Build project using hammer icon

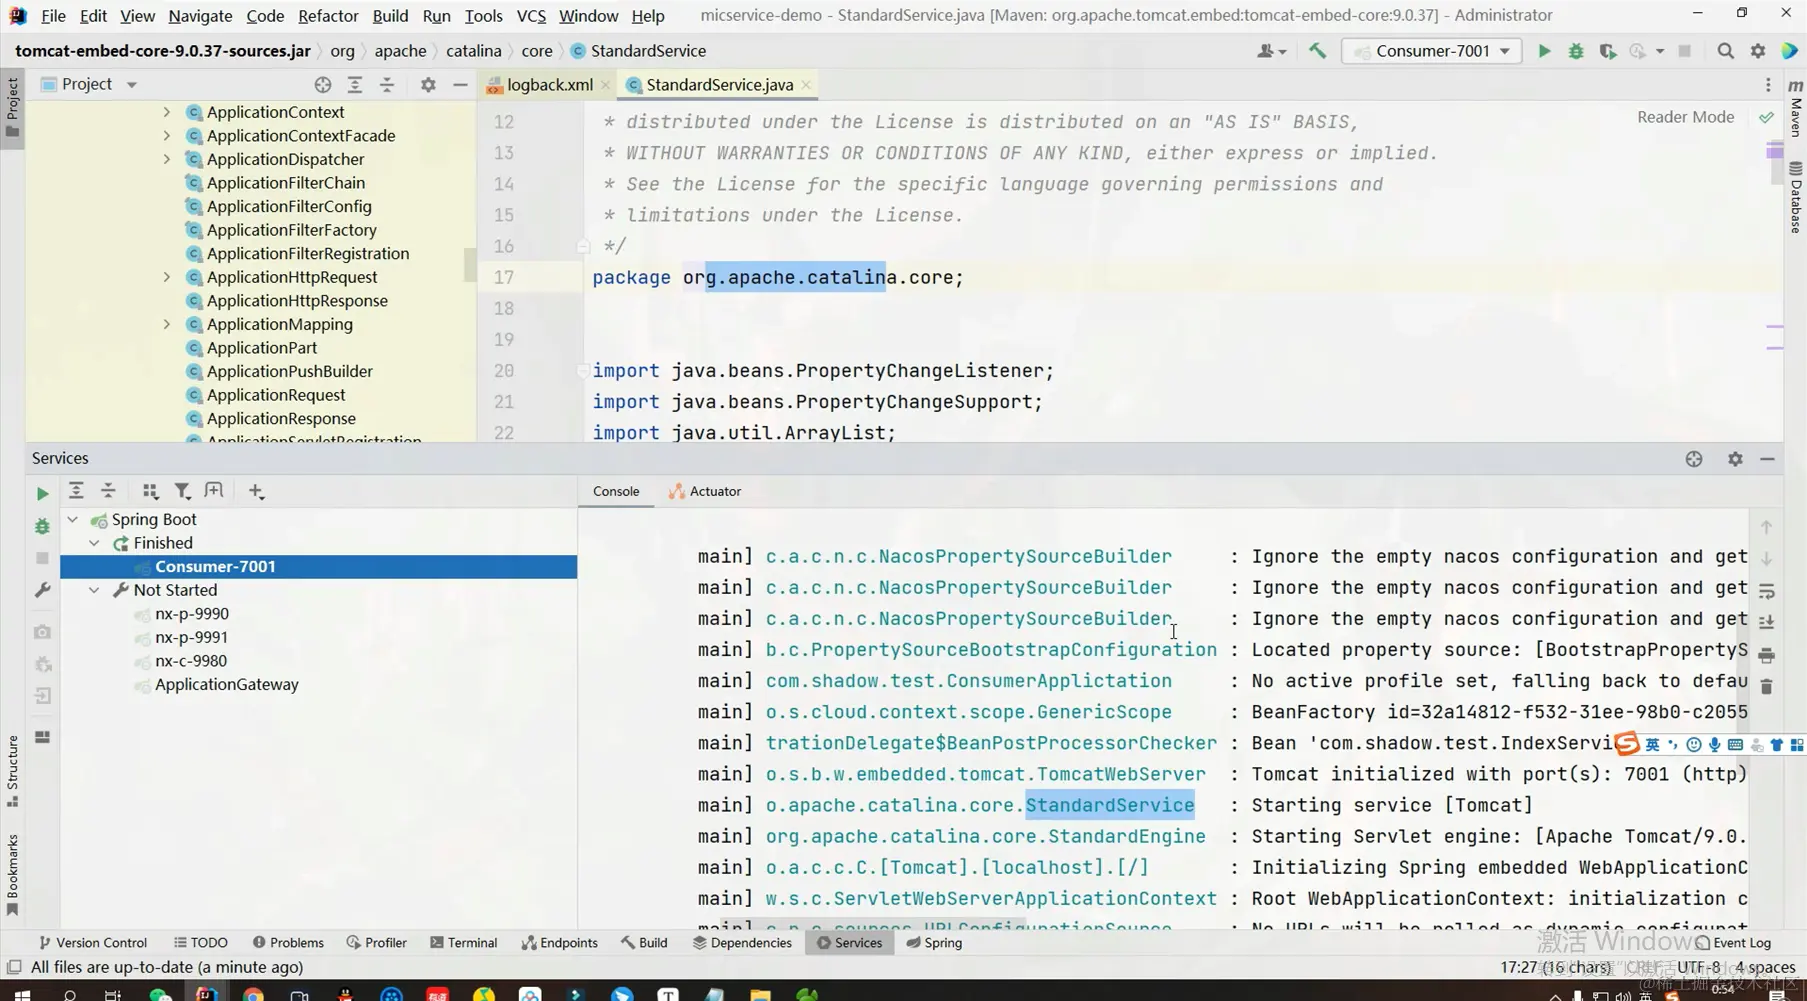(1317, 51)
